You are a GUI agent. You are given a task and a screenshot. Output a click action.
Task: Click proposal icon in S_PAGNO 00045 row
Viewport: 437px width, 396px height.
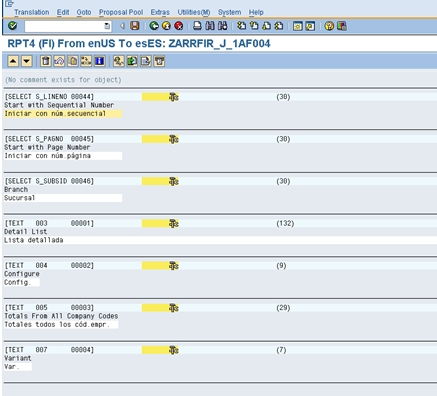click(x=174, y=139)
